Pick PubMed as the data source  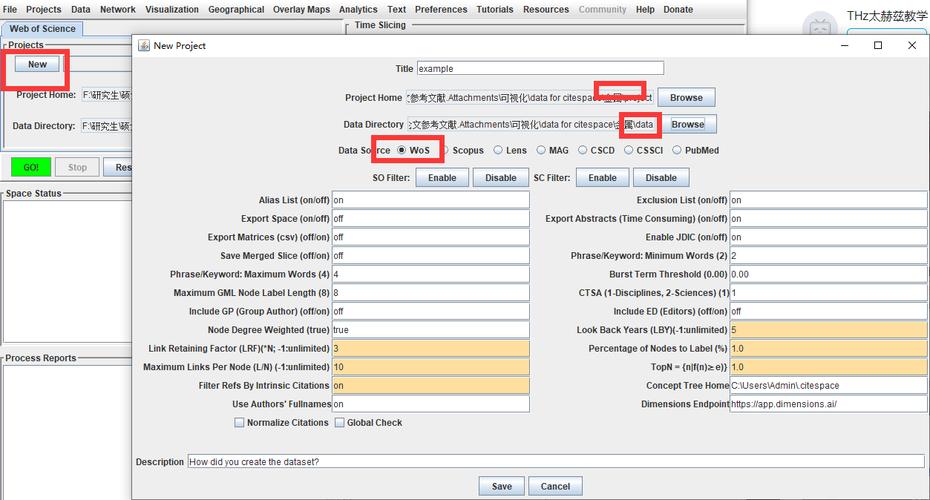coord(677,150)
